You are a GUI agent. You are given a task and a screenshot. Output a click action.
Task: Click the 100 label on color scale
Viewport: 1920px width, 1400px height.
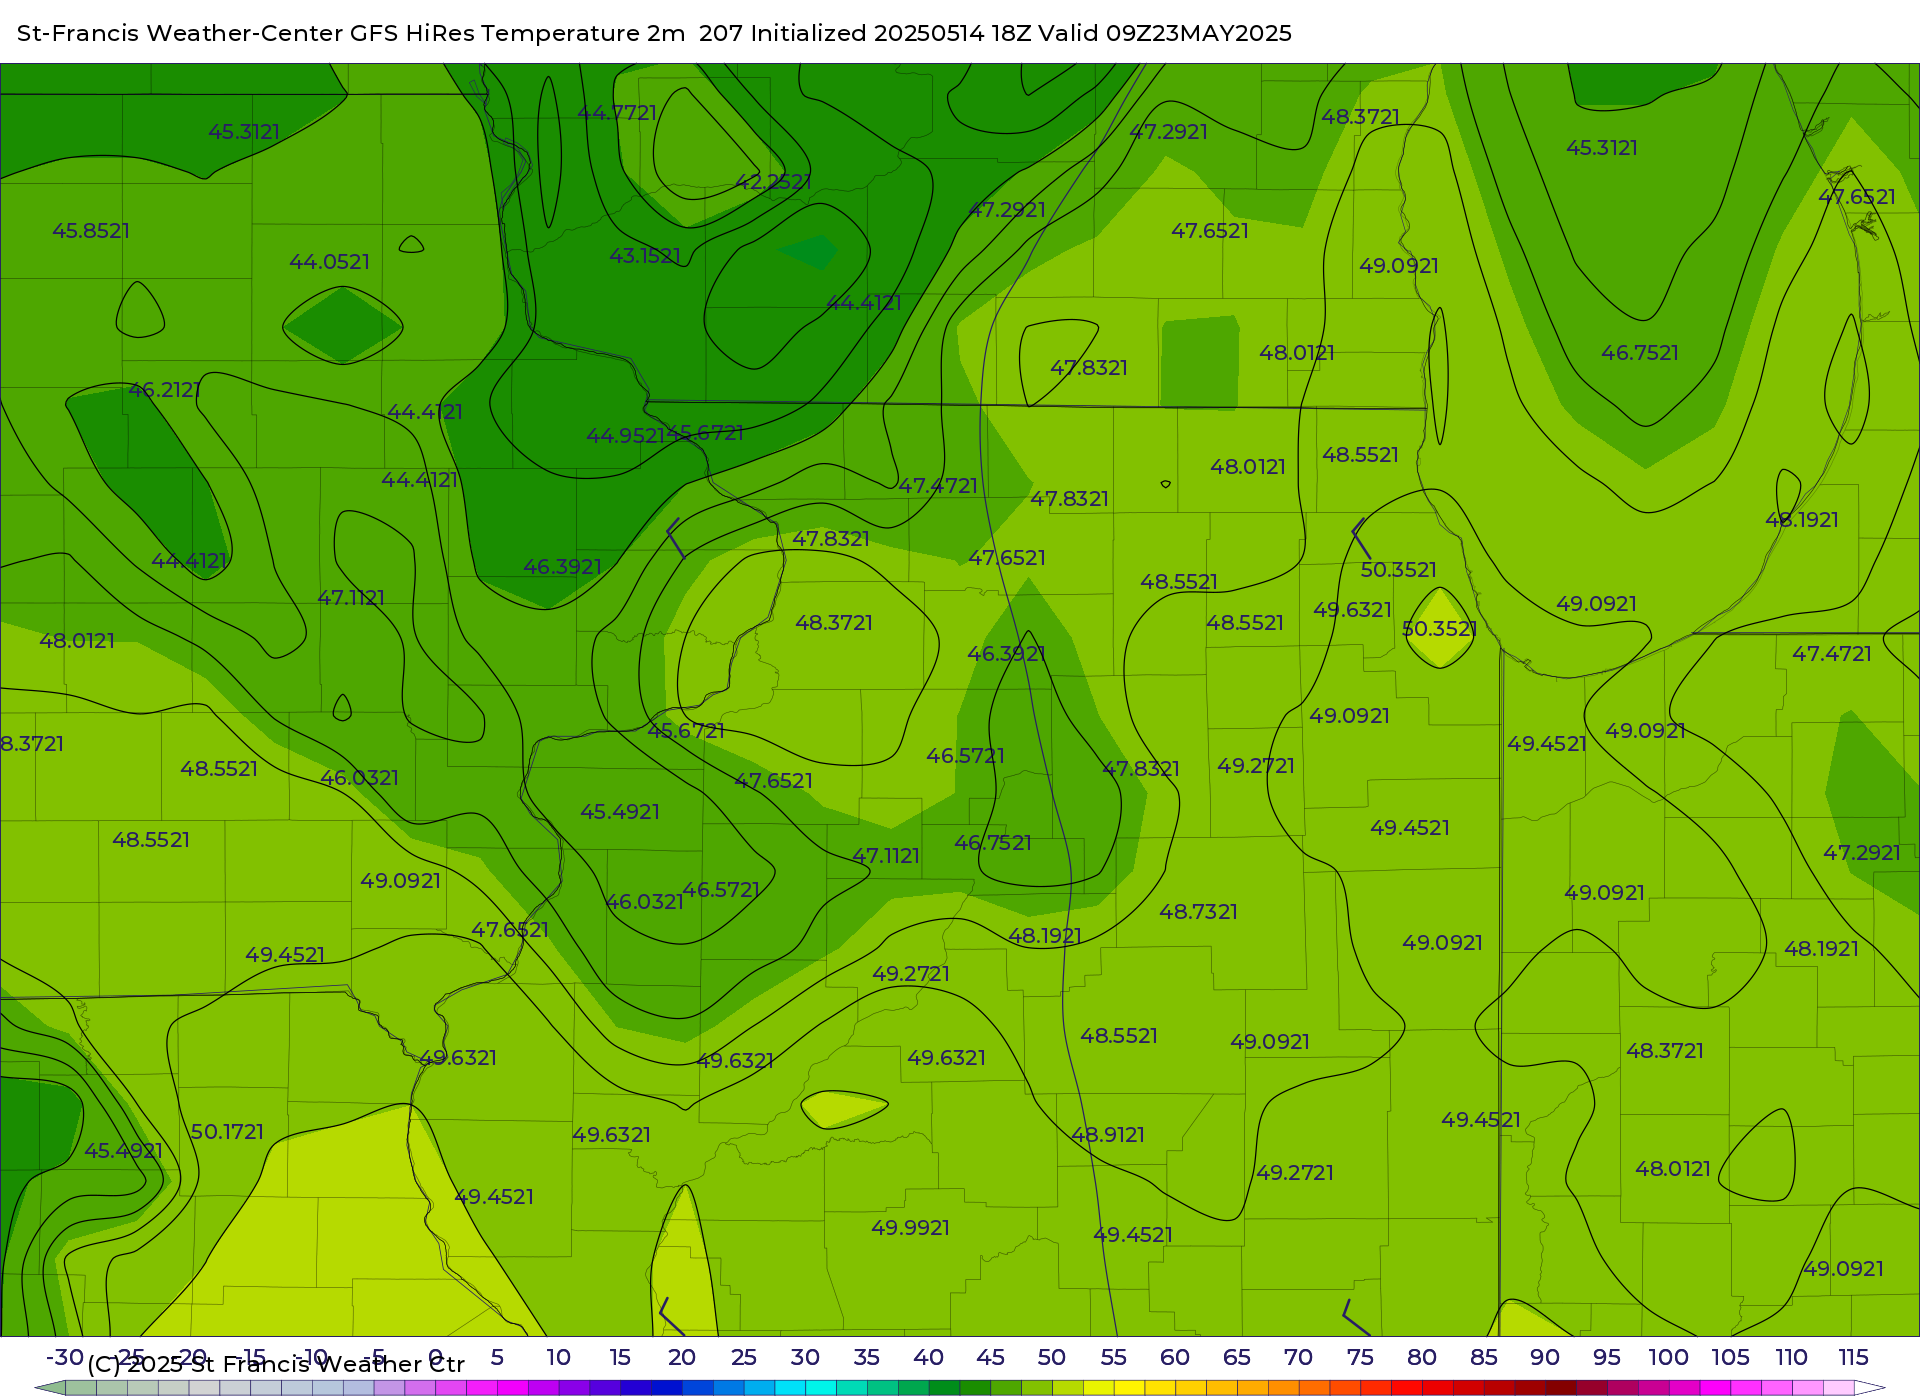(1668, 1358)
